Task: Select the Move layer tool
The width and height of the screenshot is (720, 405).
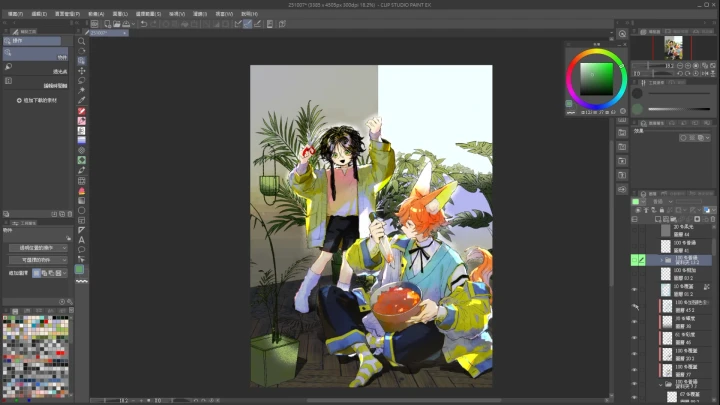Action: coord(81,71)
